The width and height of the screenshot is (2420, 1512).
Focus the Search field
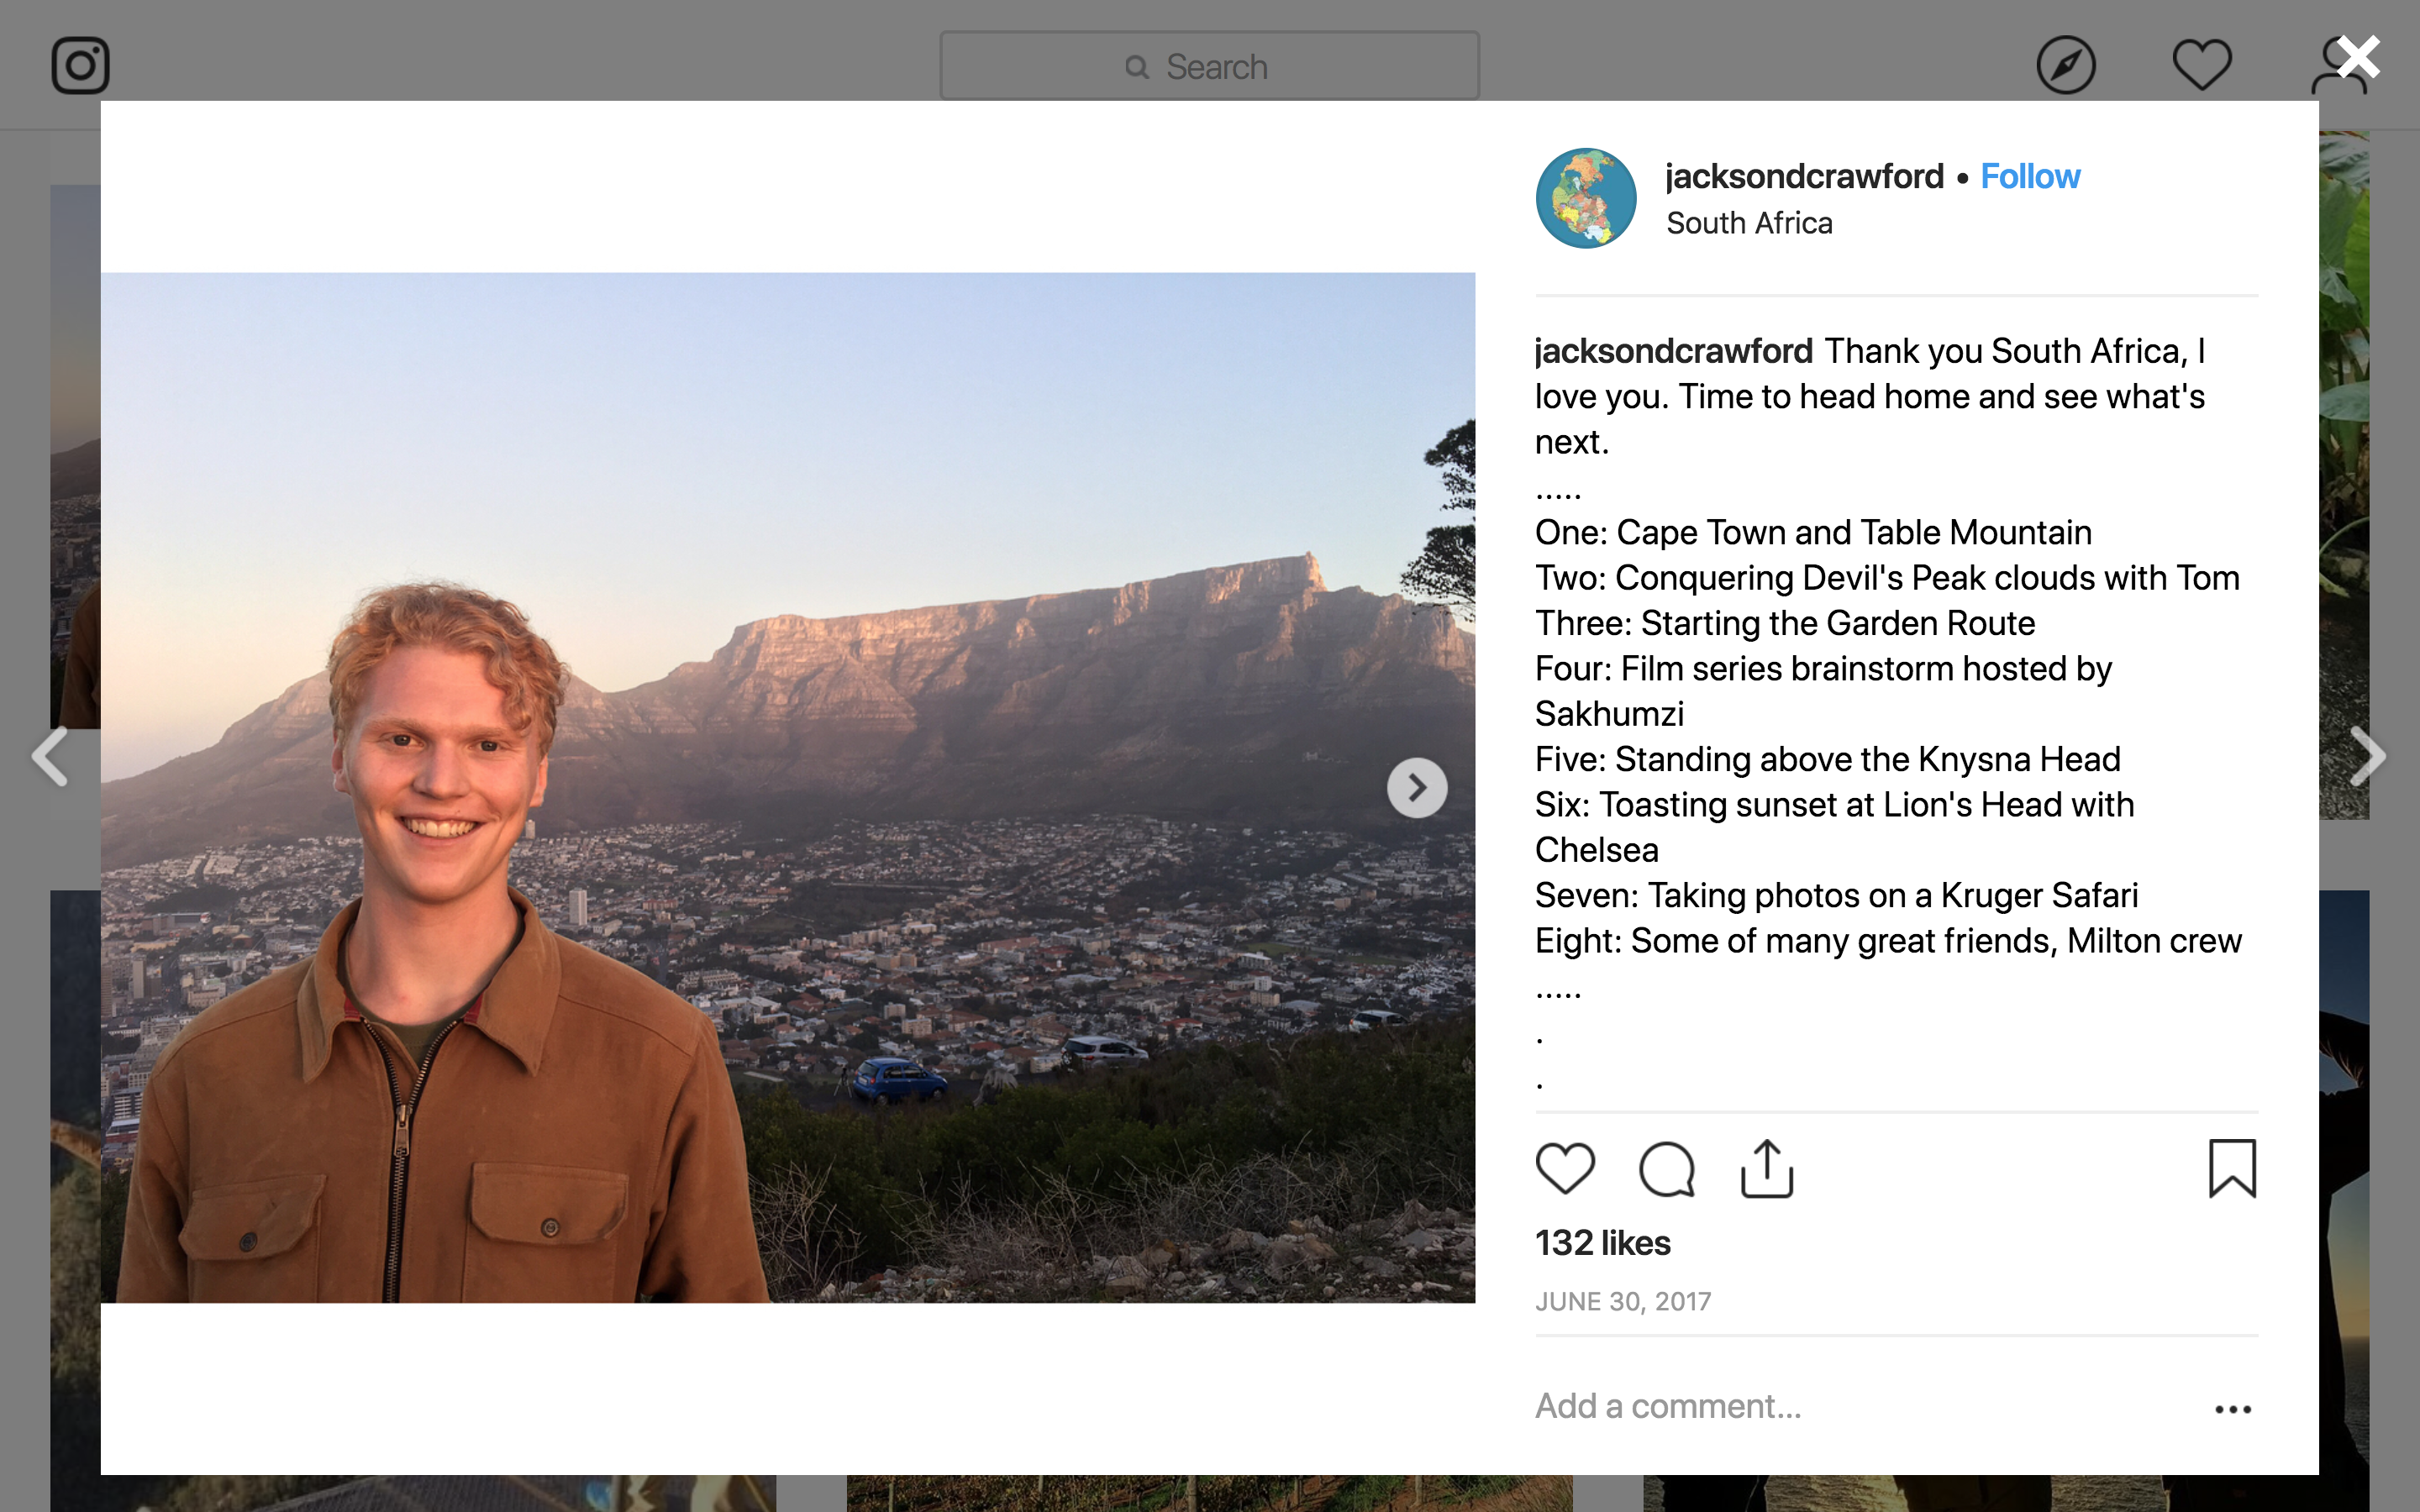[1209, 67]
